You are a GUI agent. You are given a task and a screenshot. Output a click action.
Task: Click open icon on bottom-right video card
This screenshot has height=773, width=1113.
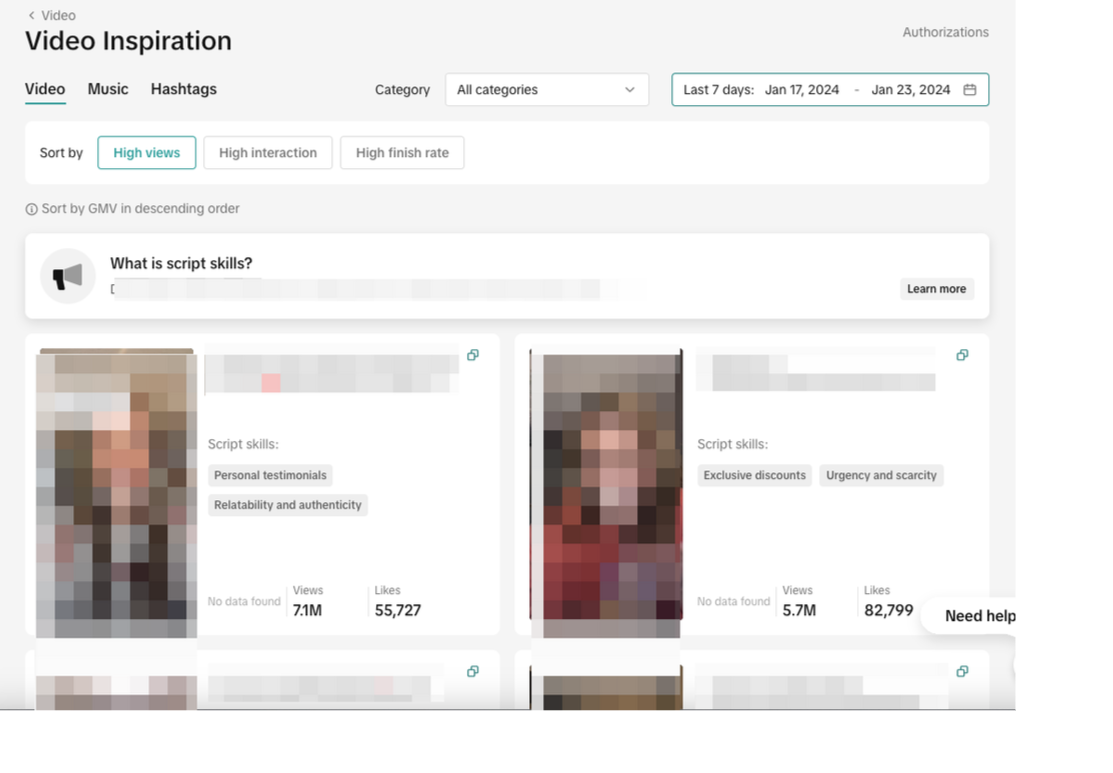click(962, 671)
